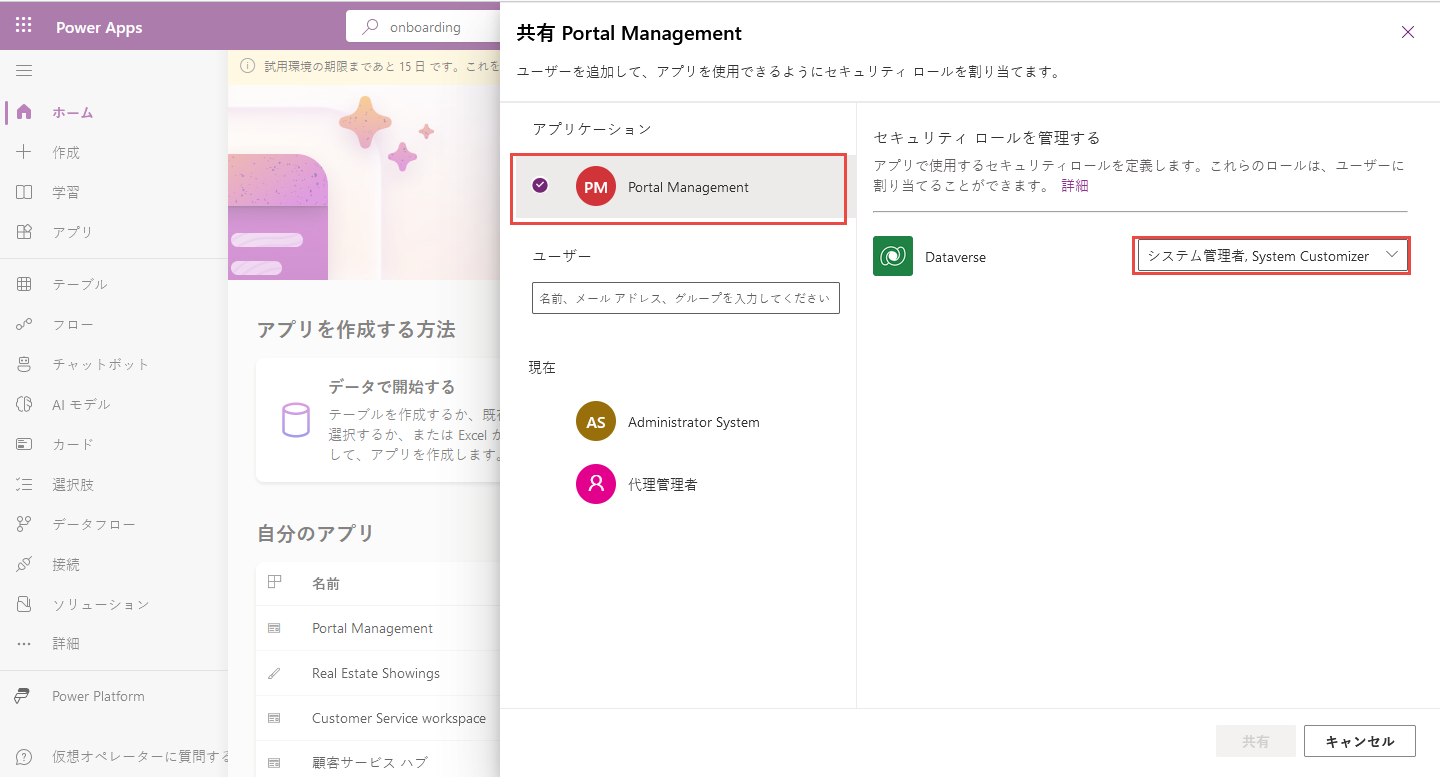Click the テーブル grid icon
Screen dimensions: 1440x777
click(24, 284)
